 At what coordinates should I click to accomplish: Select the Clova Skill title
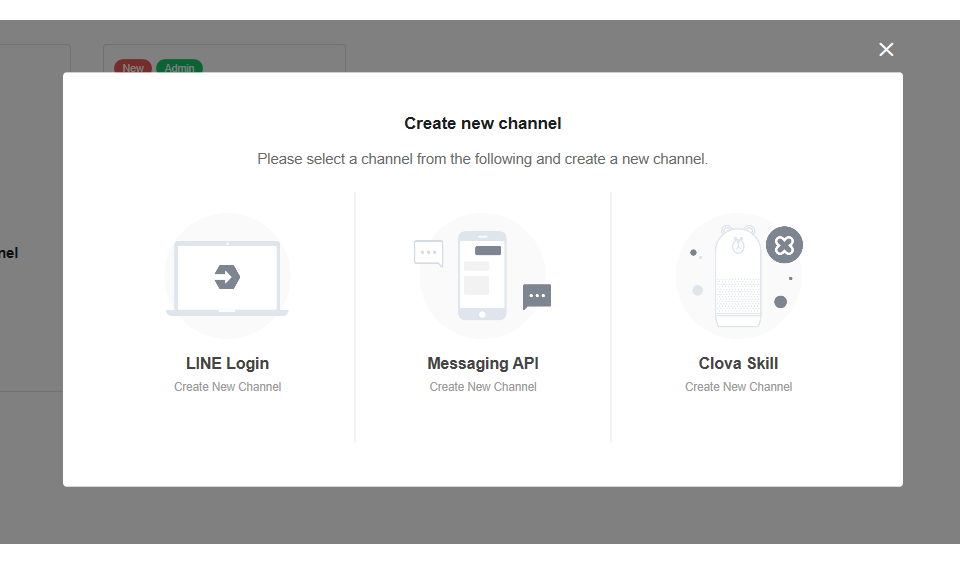(x=738, y=364)
